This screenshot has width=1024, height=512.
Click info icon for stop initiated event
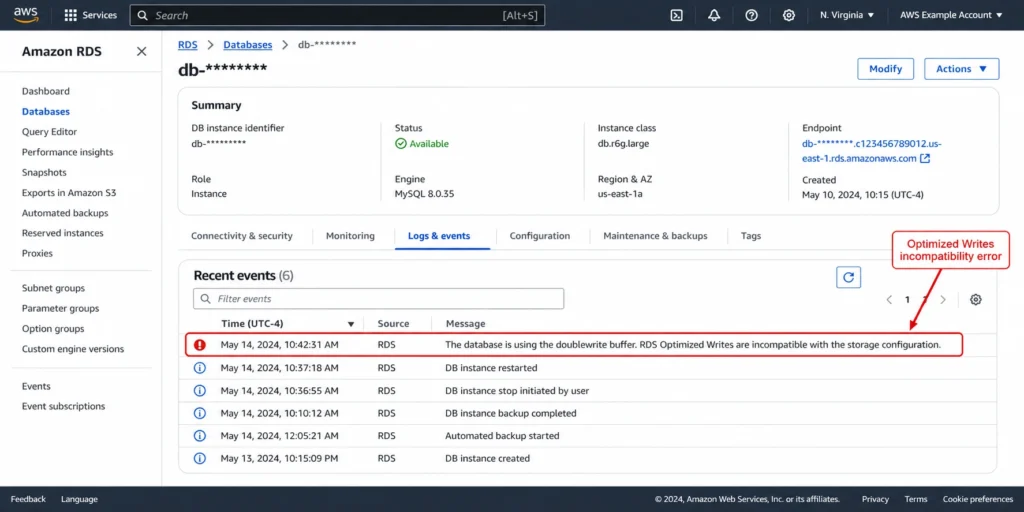coord(200,391)
